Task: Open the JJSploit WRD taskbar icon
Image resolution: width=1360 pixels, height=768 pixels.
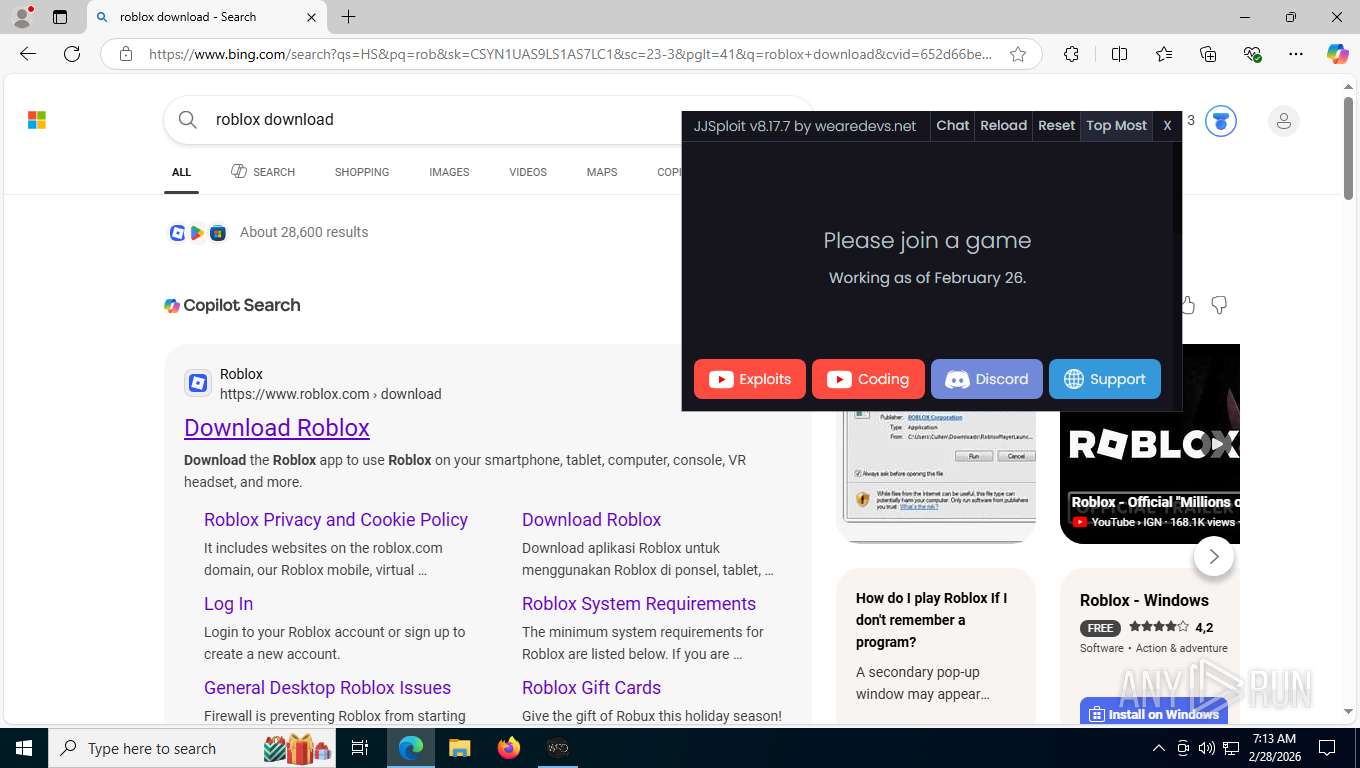Action: pos(558,748)
